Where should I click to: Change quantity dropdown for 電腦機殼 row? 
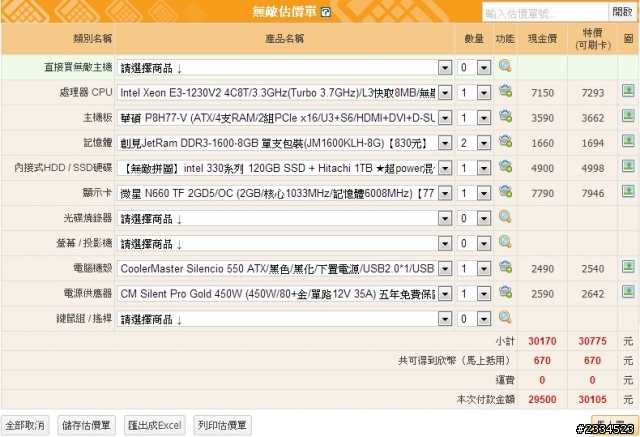[474, 269]
